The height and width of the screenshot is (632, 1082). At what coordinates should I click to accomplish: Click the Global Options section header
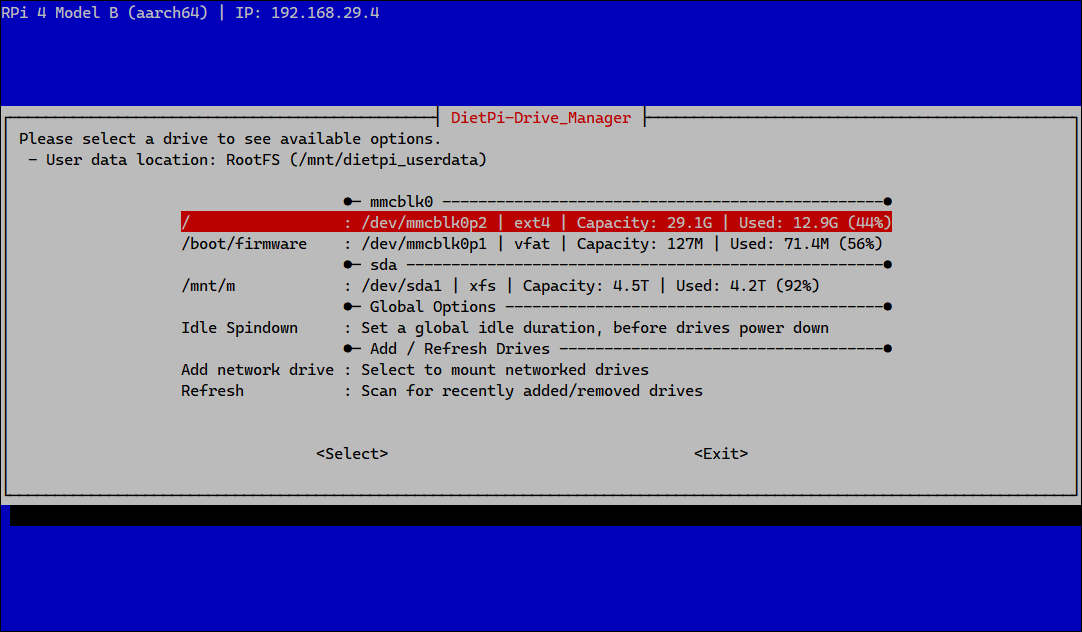tap(432, 307)
